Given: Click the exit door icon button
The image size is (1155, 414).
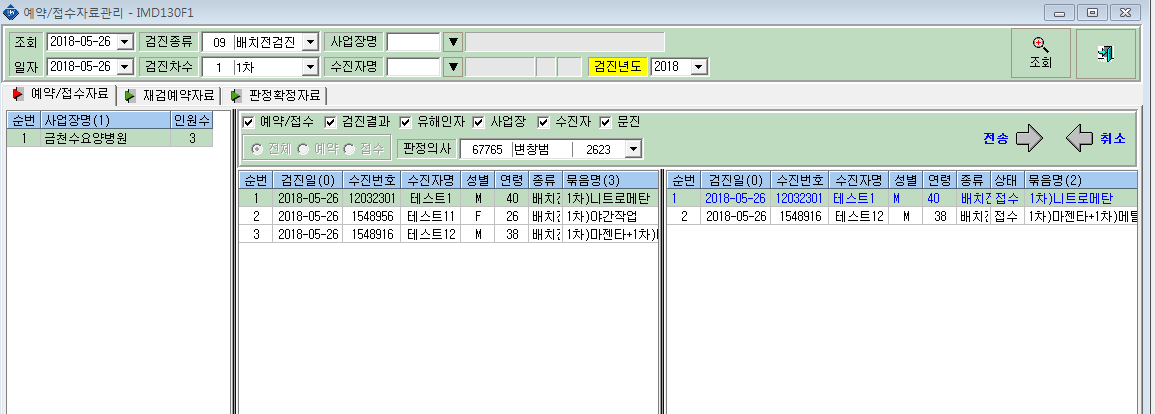Looking at the screenshot, I should [1106, 54].
